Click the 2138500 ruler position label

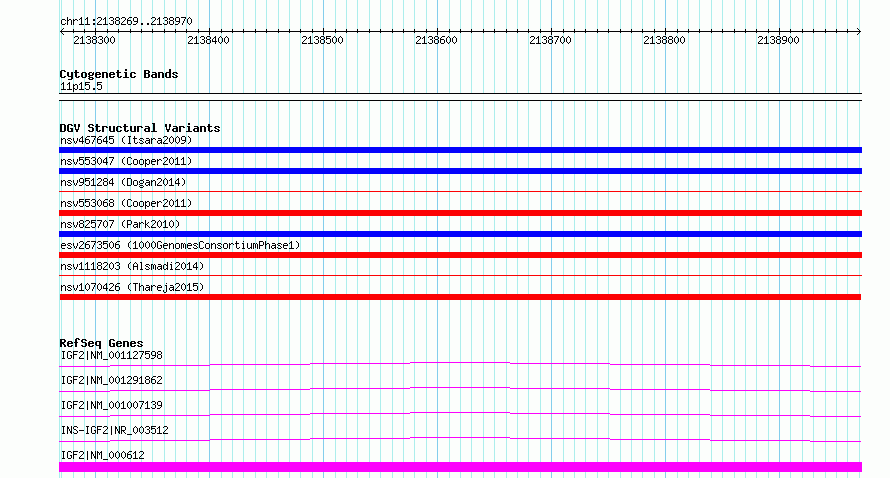point(322,40)
